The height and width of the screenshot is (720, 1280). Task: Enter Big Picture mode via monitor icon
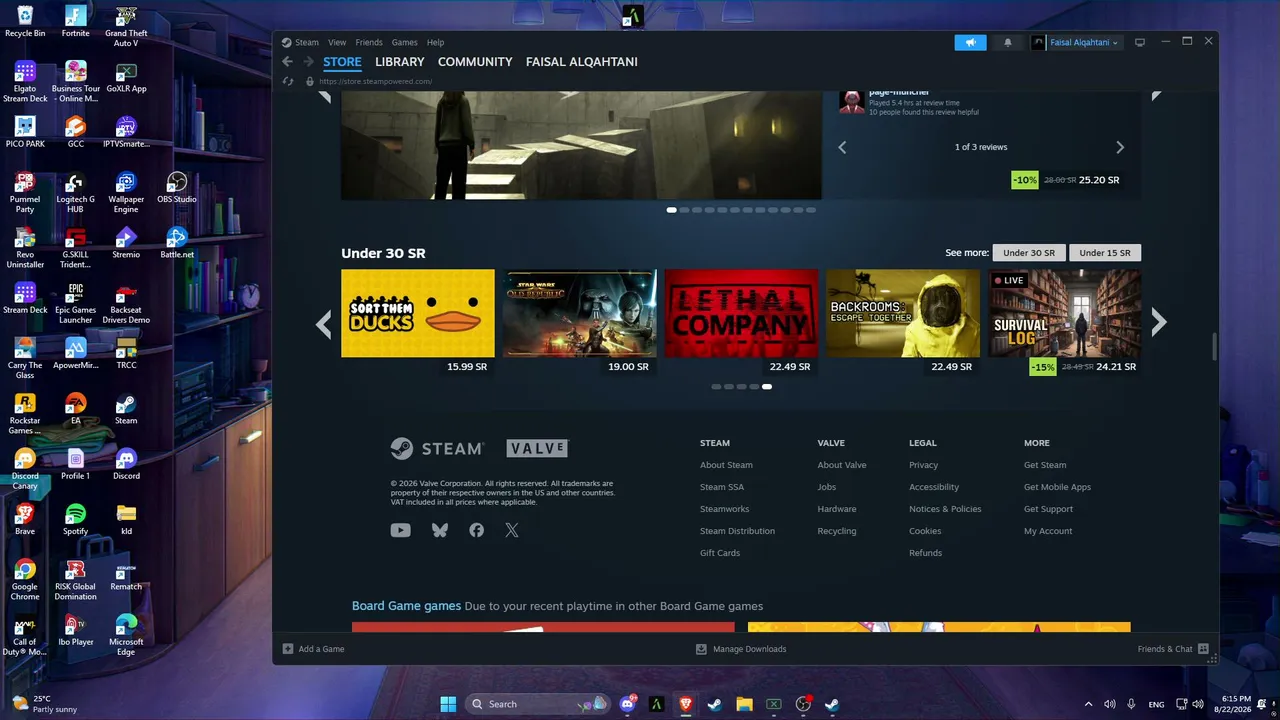pyautogui.click(x=1139, y=42)
